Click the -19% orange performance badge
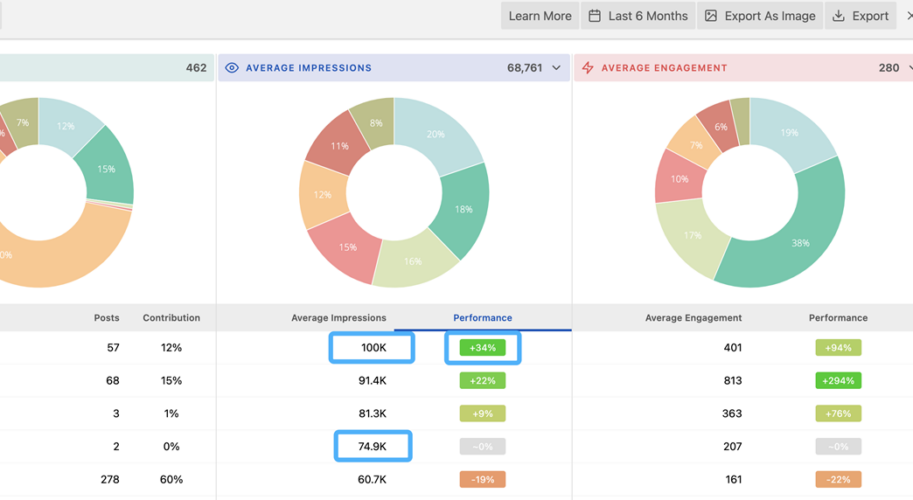Viewport: 913px width, 500px height. [x=482, y=479]
